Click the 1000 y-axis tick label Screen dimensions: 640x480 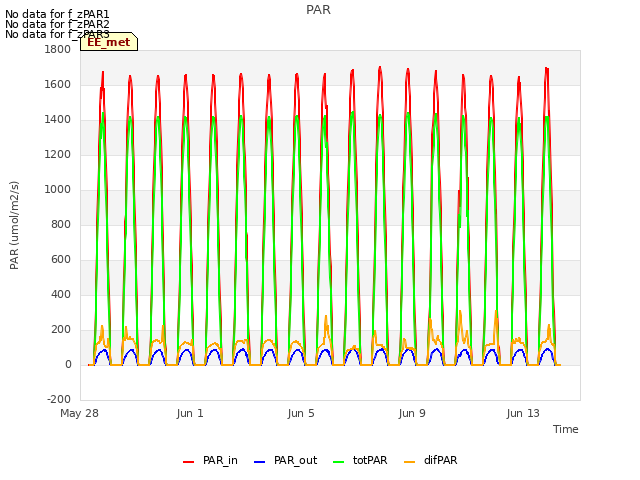coord(58,190)
